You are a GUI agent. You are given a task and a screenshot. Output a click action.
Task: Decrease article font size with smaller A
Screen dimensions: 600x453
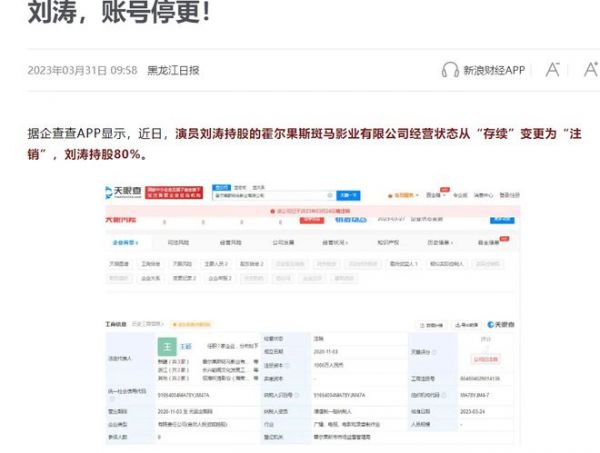pos(552,70)
